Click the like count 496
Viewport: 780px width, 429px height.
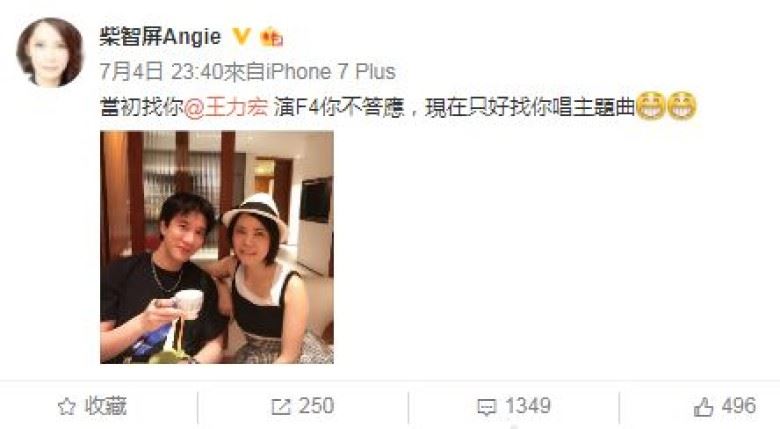coord(739,406)
